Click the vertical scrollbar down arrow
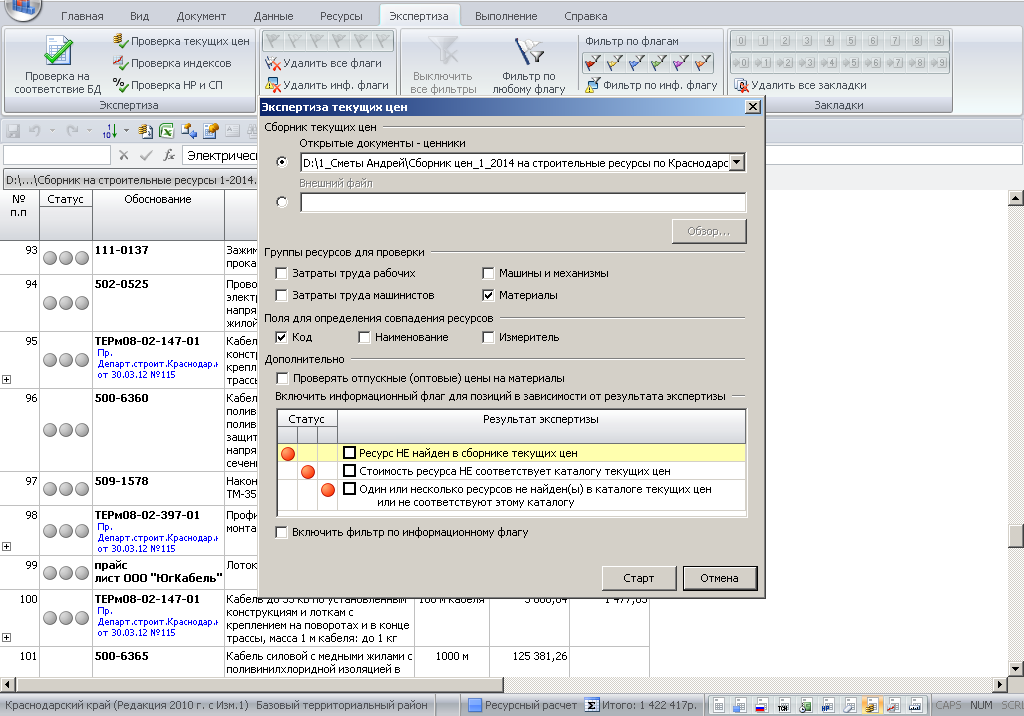 1016,668
